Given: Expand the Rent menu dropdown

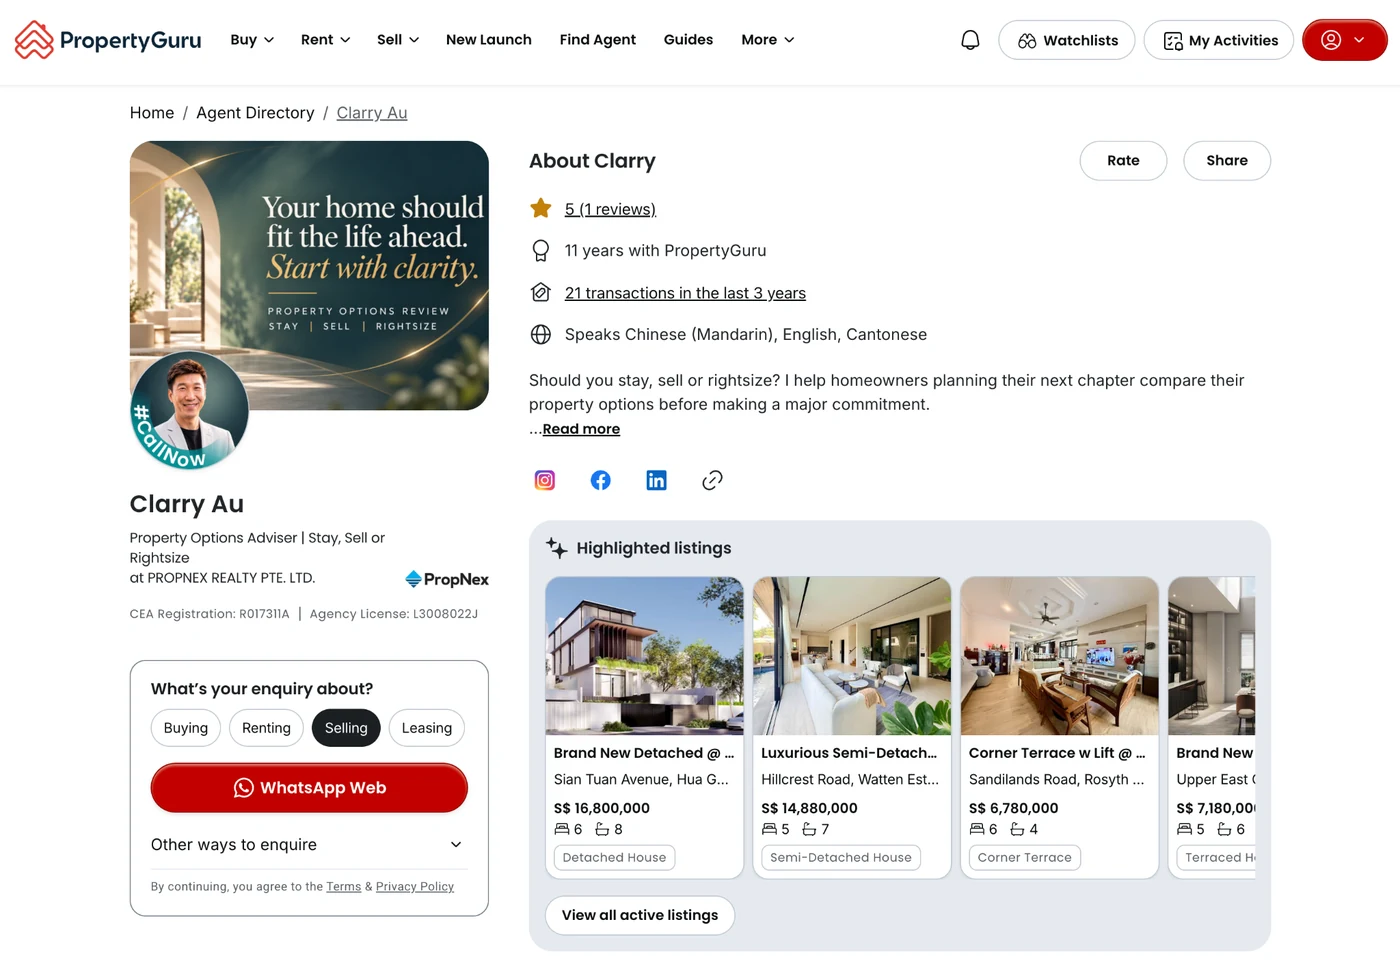Looking at the screenshot, I should [326, 40].
